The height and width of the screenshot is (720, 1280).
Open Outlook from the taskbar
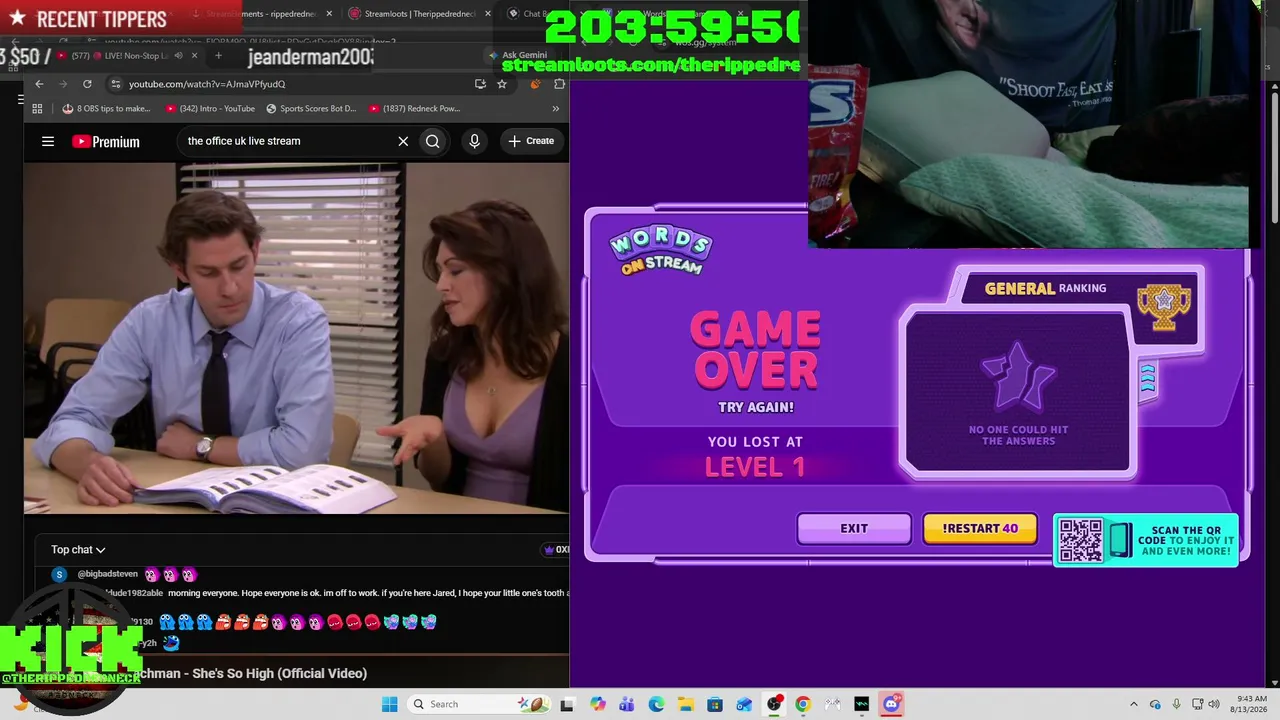[744, 704]
